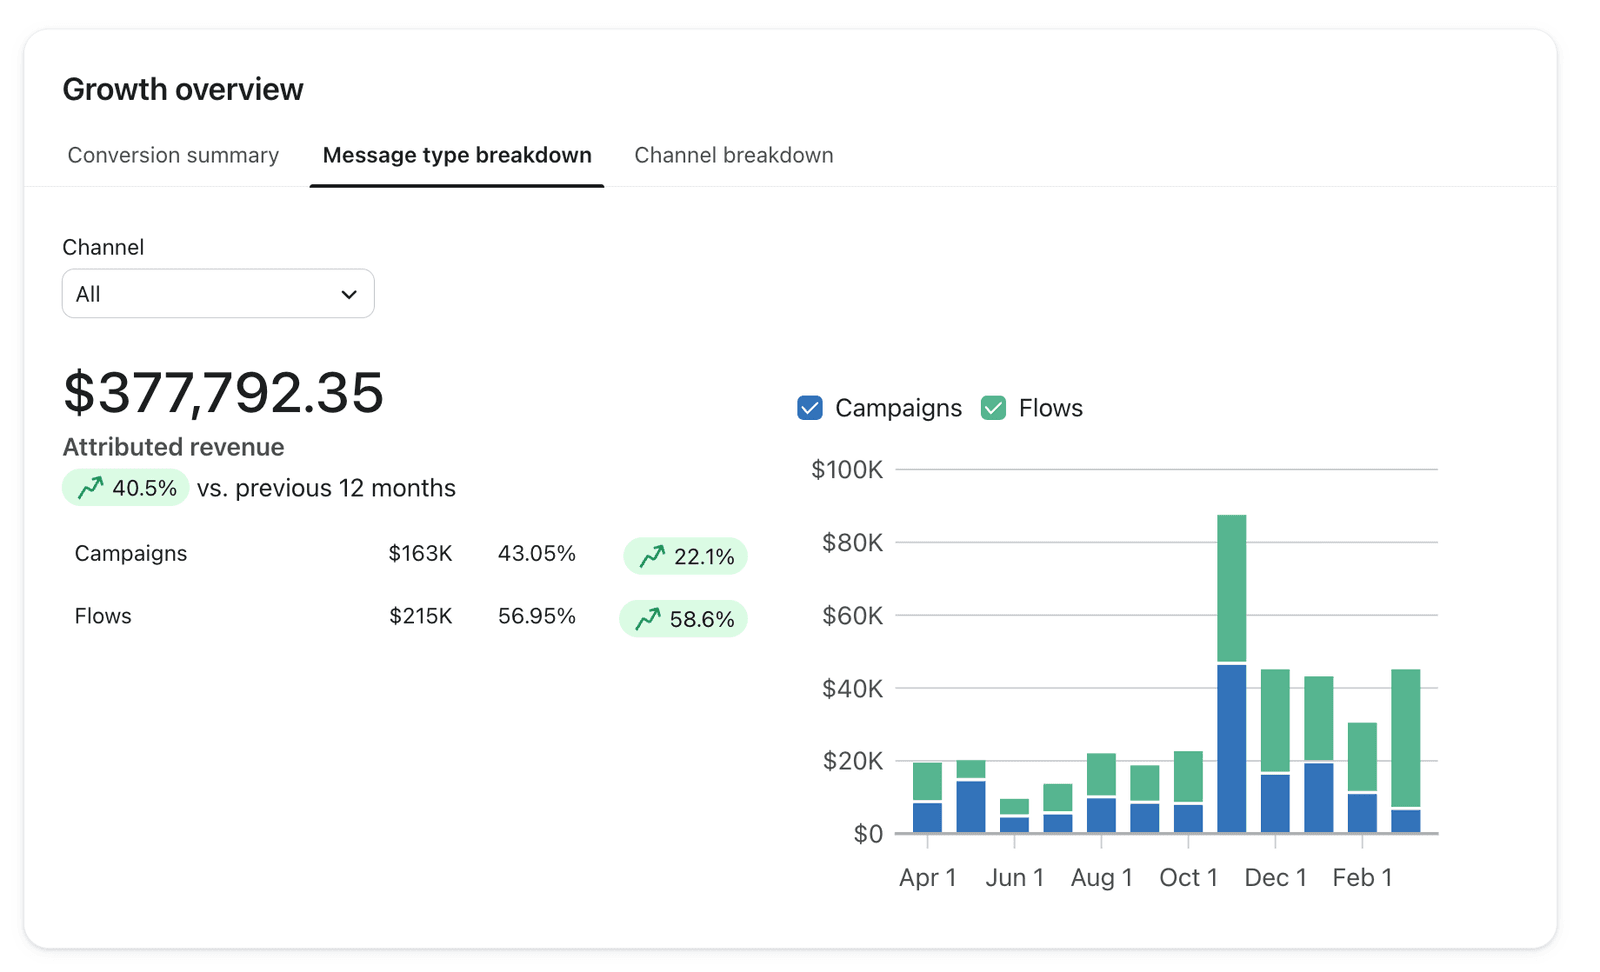Click the Flows row label in table

coord(103,616)
